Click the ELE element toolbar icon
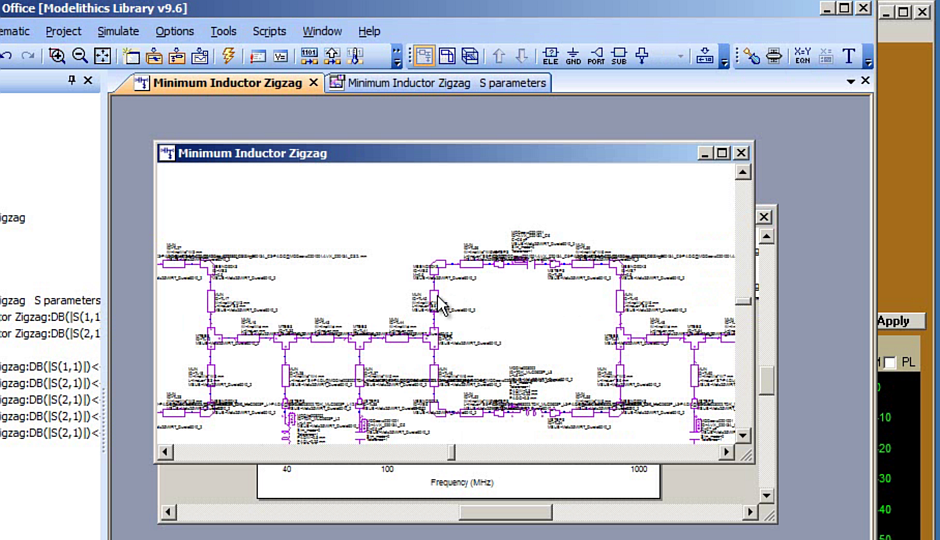This screenshot has width=940, height=540. [550, 56]
